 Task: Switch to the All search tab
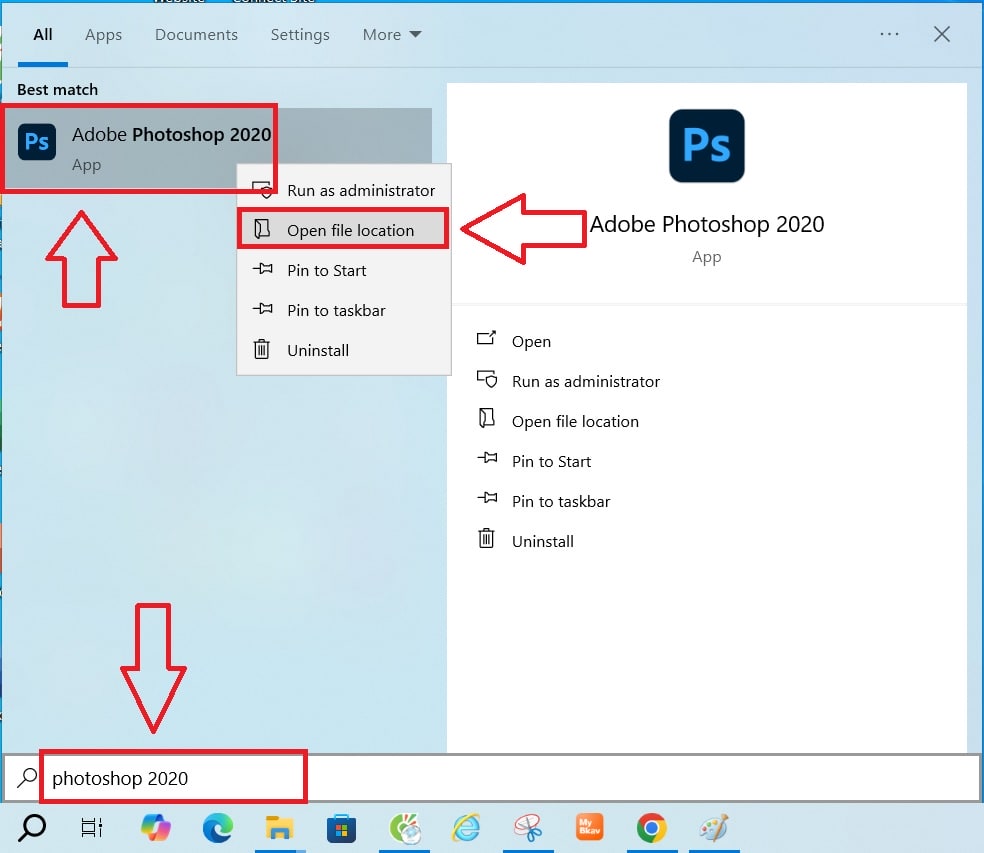click(43, 35)
